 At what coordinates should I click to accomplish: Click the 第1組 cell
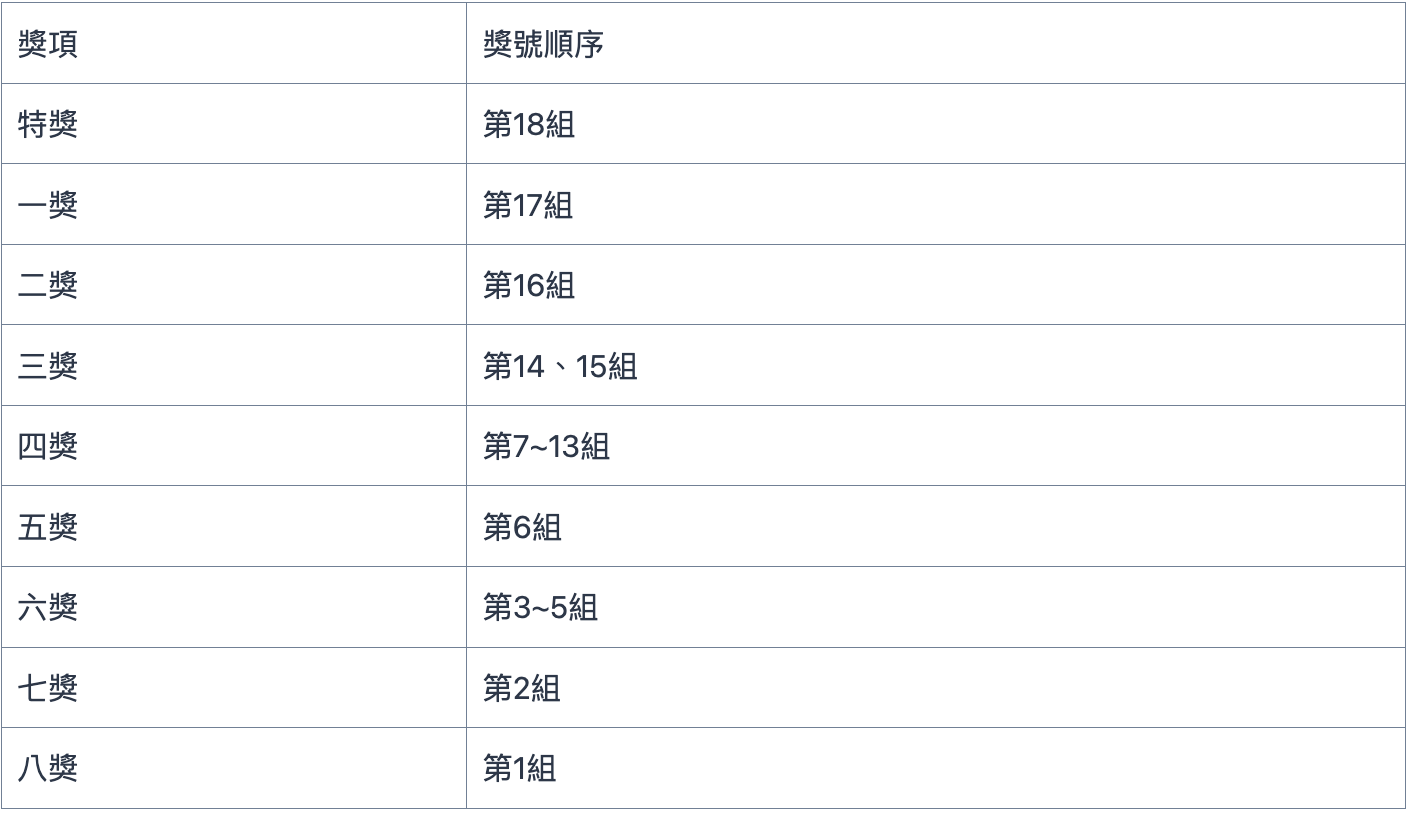click(936, 768)
